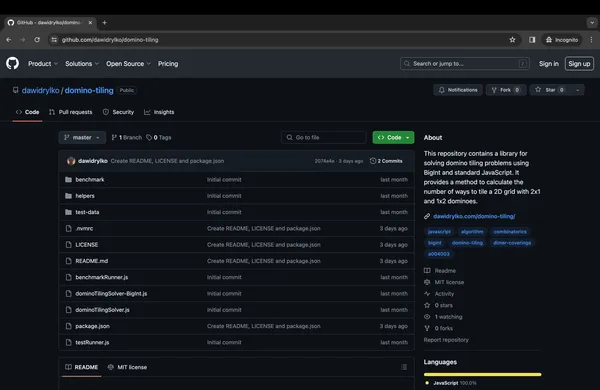This screenshot has height=390, width=600.
Task: Click the a004003 topic tag
Action: click(x=439, y=254)
